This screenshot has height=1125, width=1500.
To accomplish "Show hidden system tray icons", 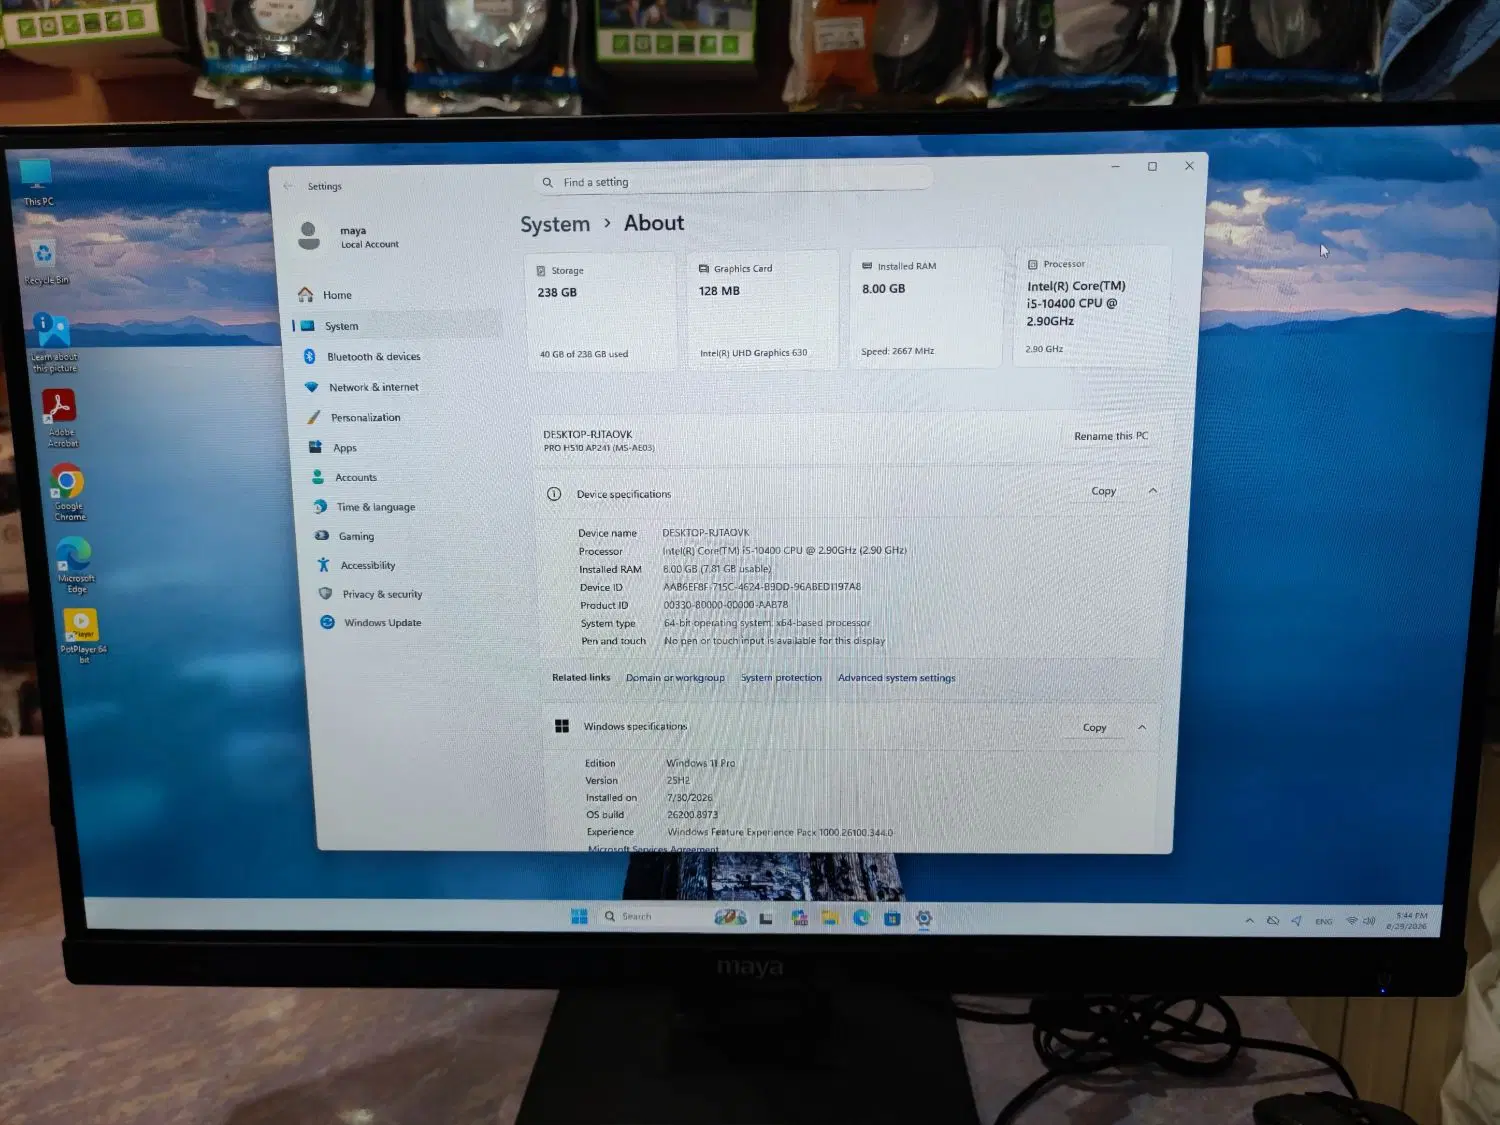I will (1249, 920).
